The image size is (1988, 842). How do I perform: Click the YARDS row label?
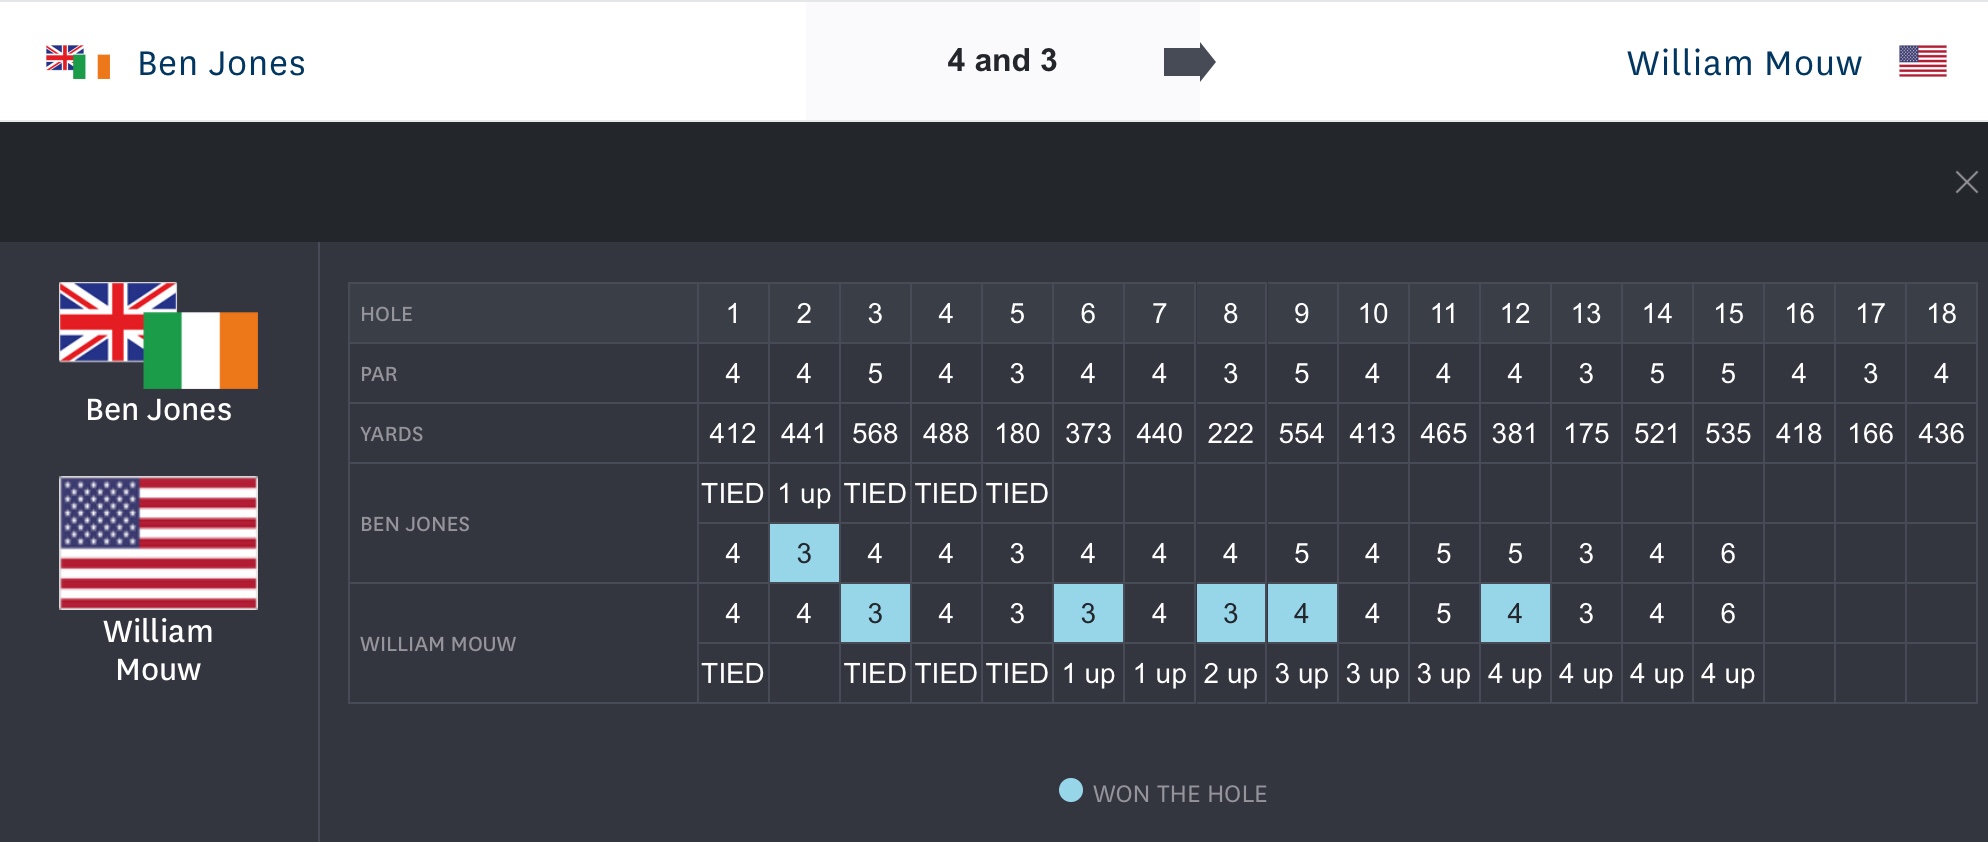tap(391, 434)
